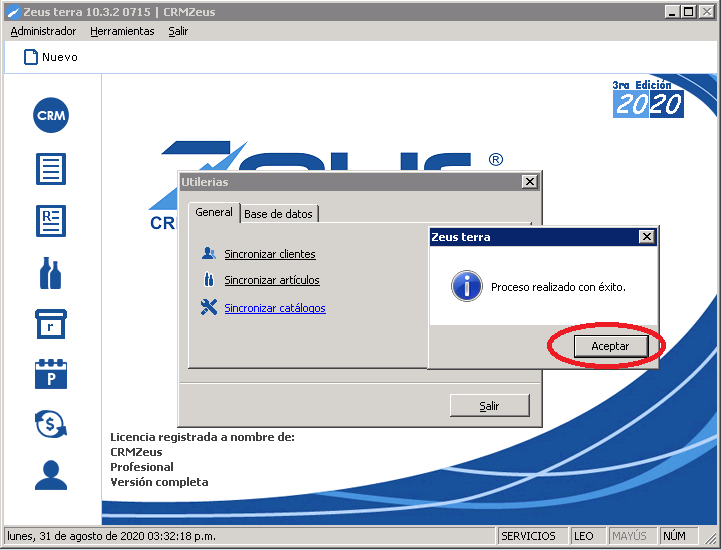Maximize the main Zeus terra window

coord(688,12)
